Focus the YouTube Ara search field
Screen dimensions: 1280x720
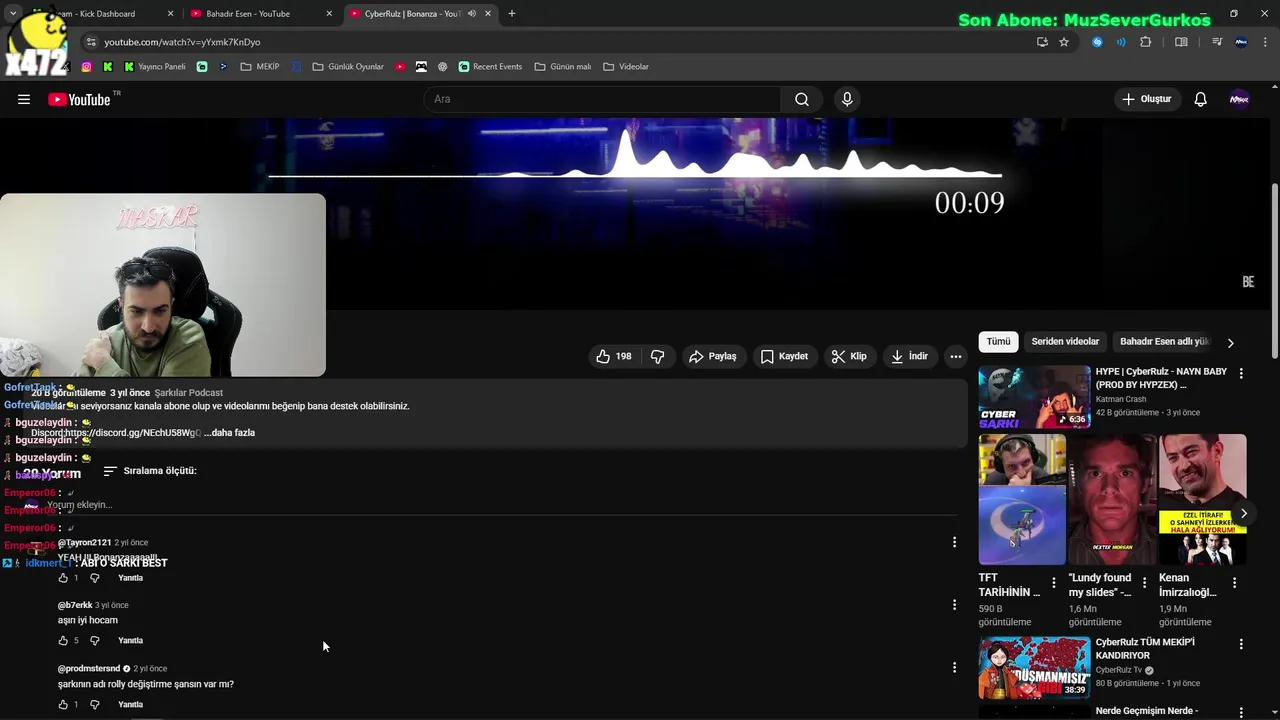602,99
